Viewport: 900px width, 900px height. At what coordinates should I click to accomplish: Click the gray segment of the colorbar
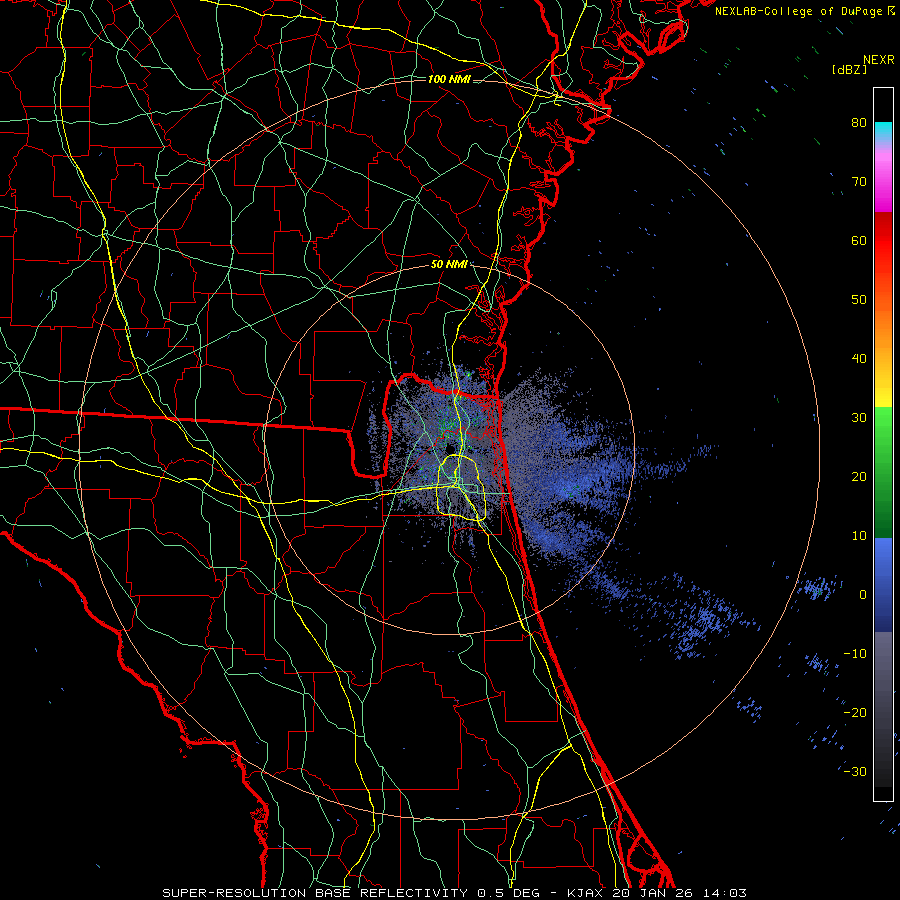(x=883, y=709)
